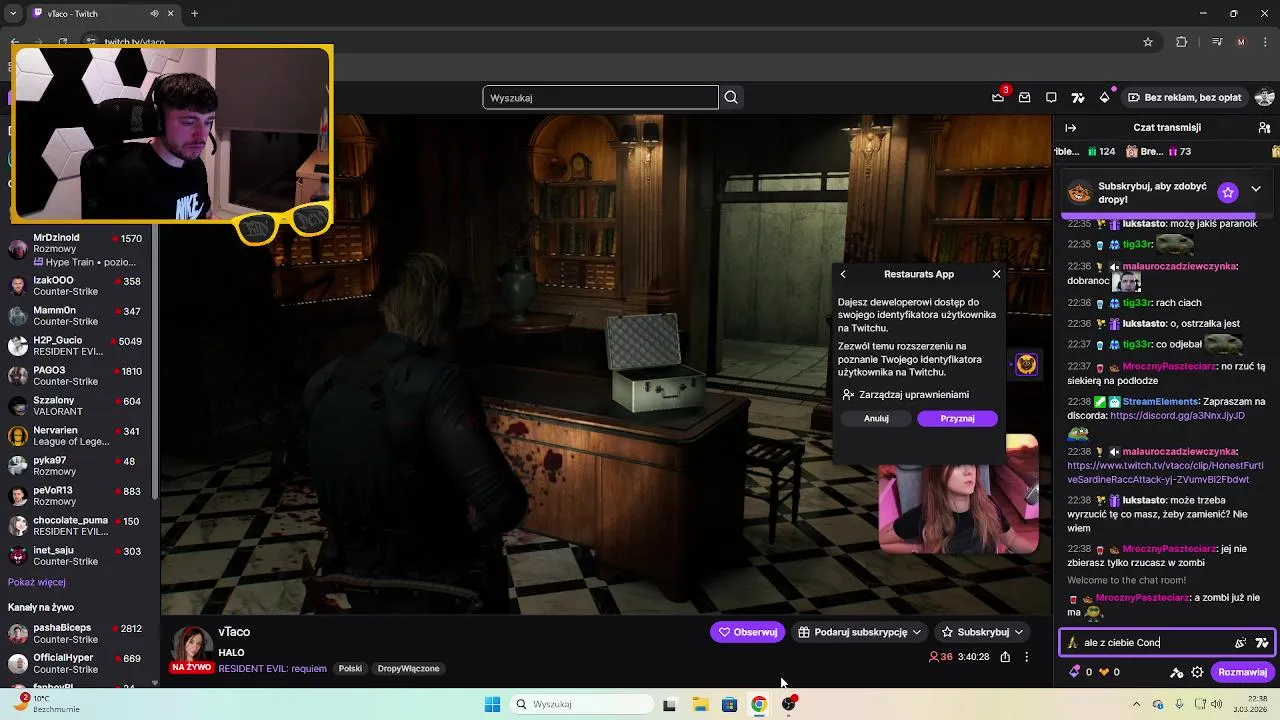Go back in Restaurats App popup
Image resolution: width=1280 pixels, height=720 pixels.
(843, 274)
